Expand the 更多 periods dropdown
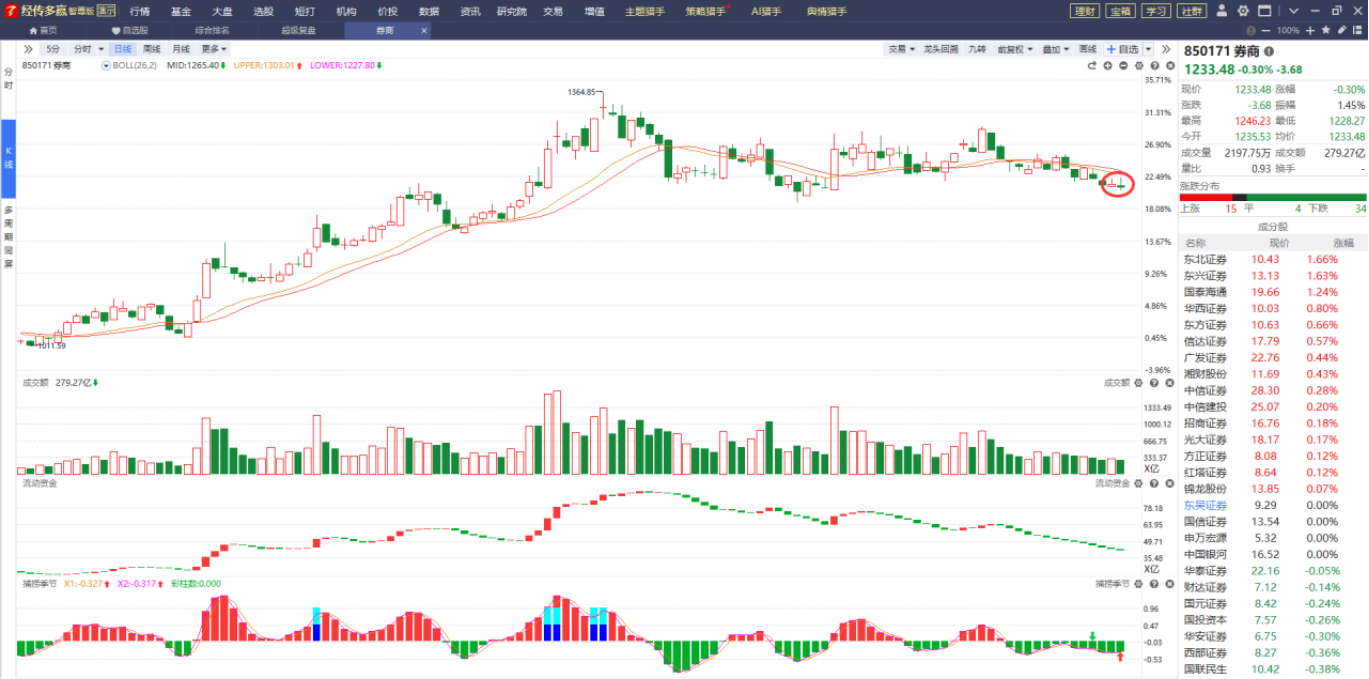 (x=214, y=49)
